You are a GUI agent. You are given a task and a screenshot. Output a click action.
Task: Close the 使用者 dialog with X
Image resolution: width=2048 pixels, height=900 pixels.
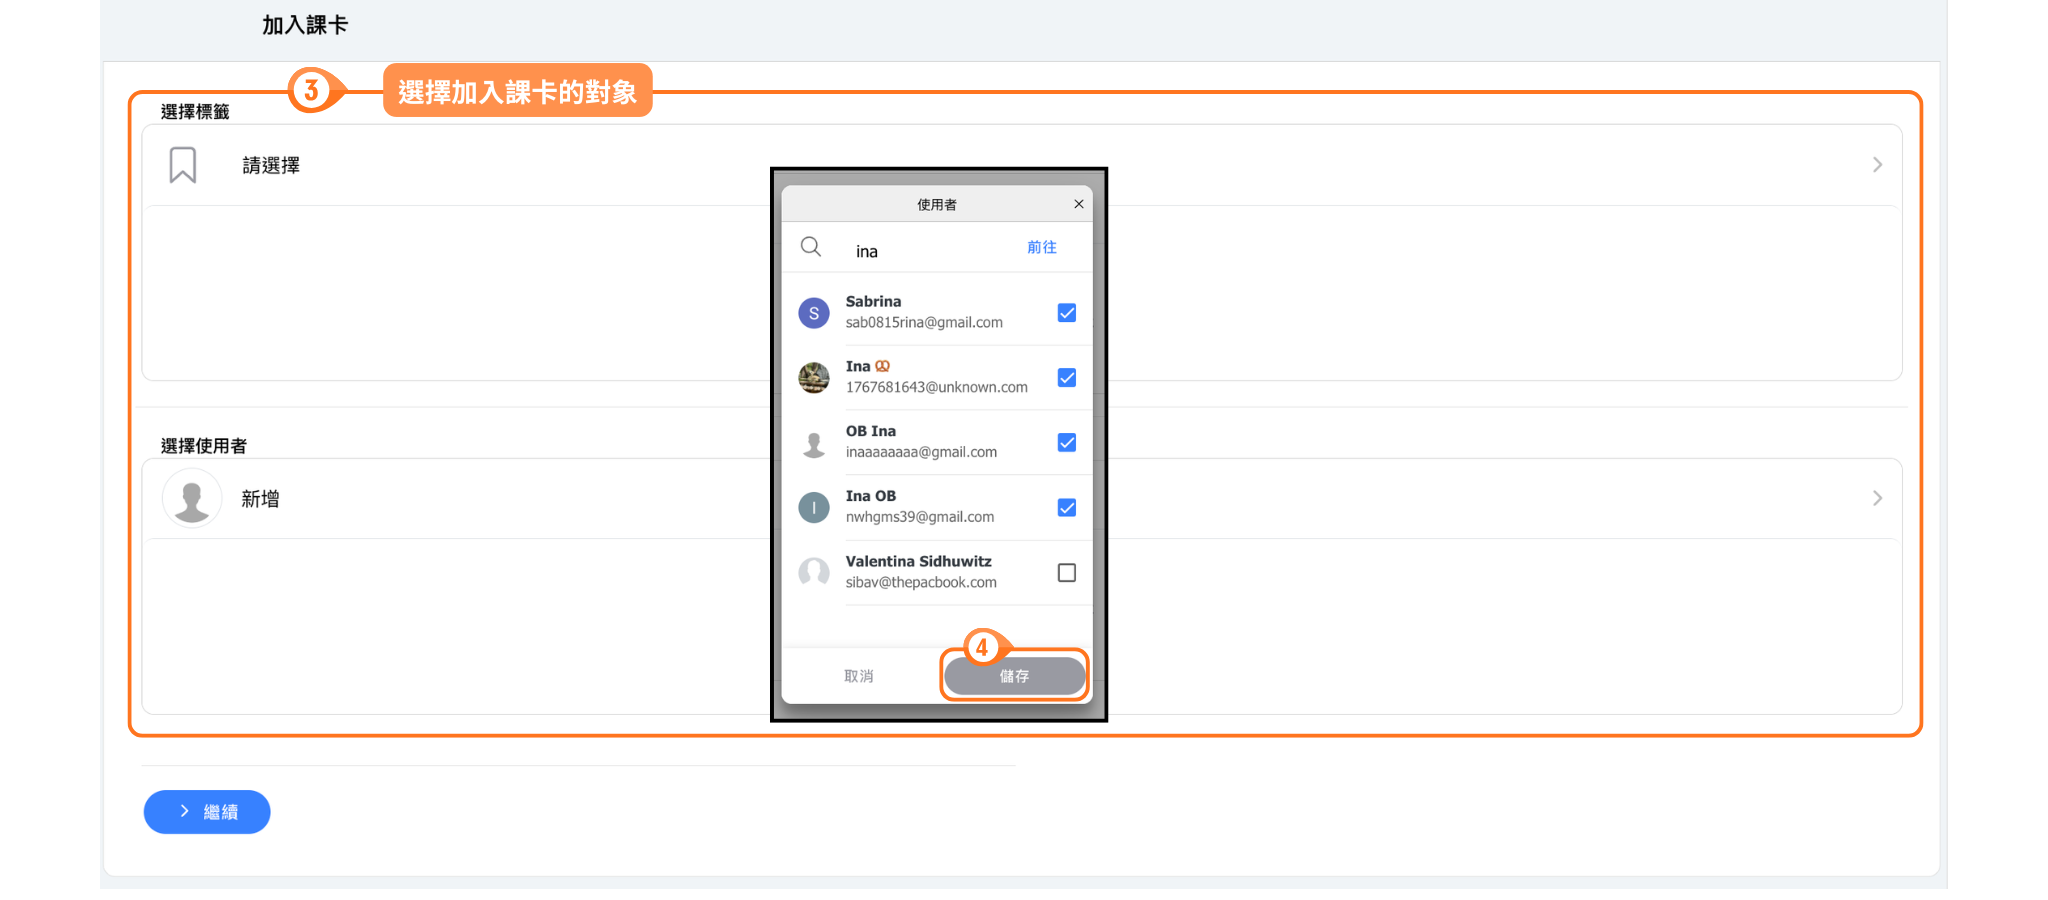tap(1078, 204)
